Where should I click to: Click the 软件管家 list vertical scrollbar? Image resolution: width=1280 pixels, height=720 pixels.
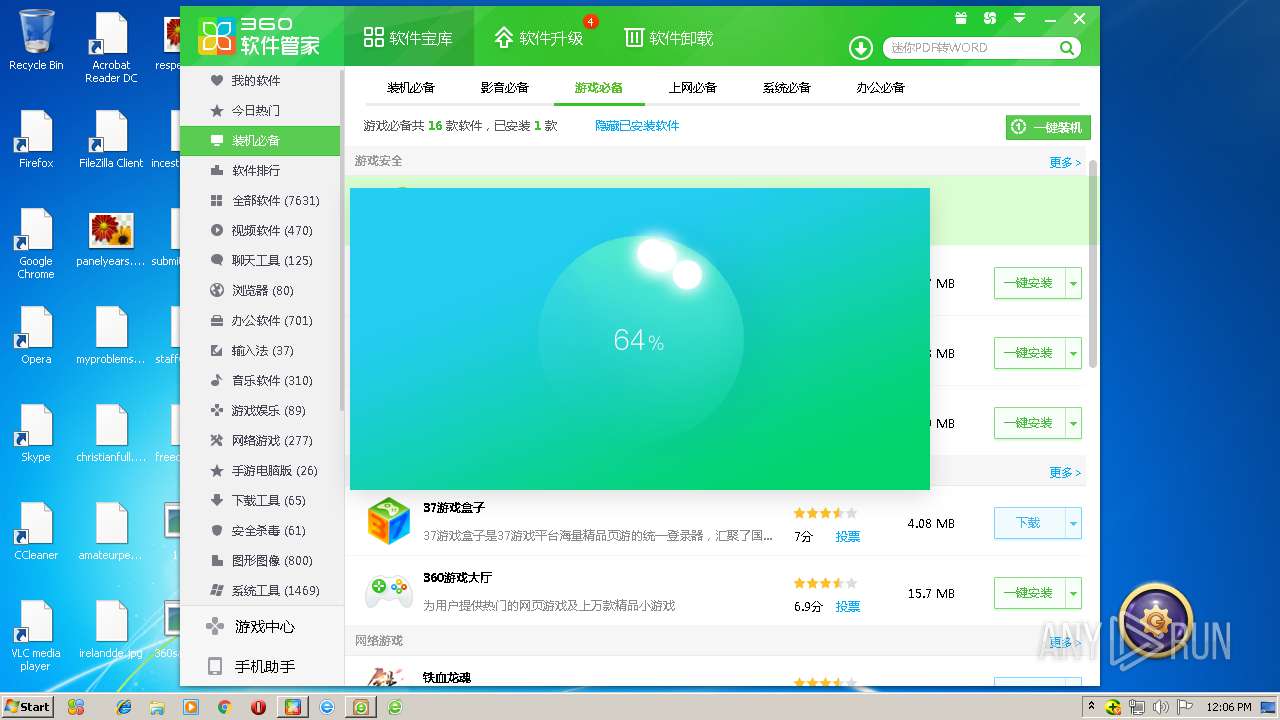pos(1092,262)
